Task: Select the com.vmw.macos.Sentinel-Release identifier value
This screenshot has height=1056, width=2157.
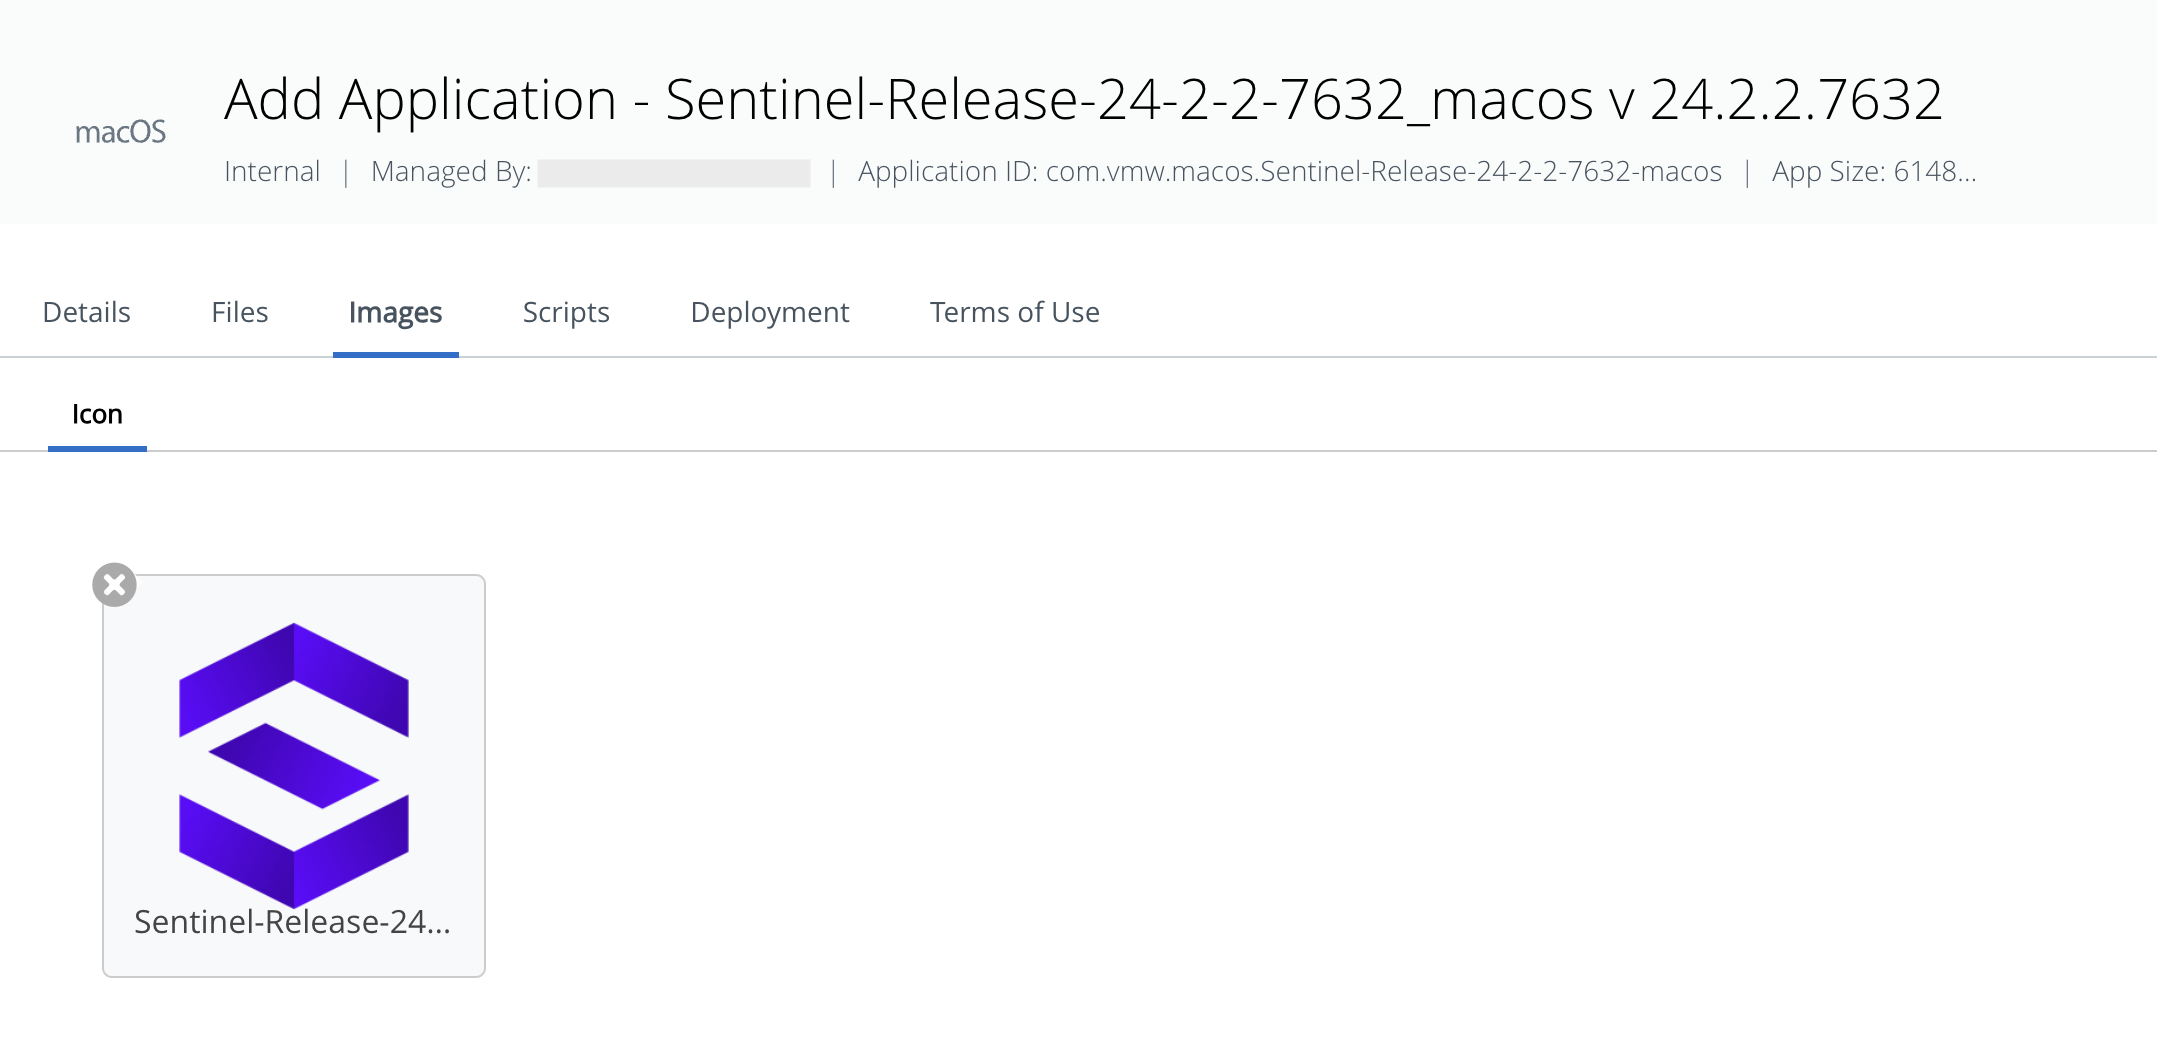Action: (1384, 172)
